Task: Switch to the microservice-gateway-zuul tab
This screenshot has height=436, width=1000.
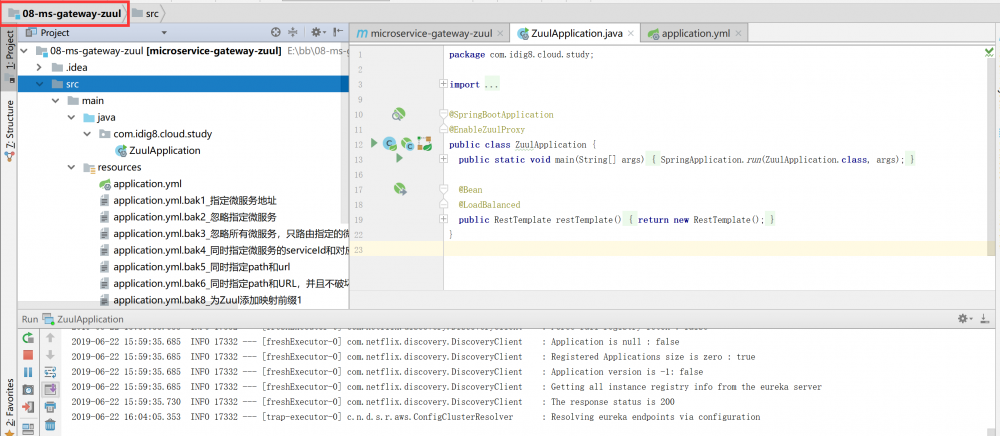Action: coord(431,33)
